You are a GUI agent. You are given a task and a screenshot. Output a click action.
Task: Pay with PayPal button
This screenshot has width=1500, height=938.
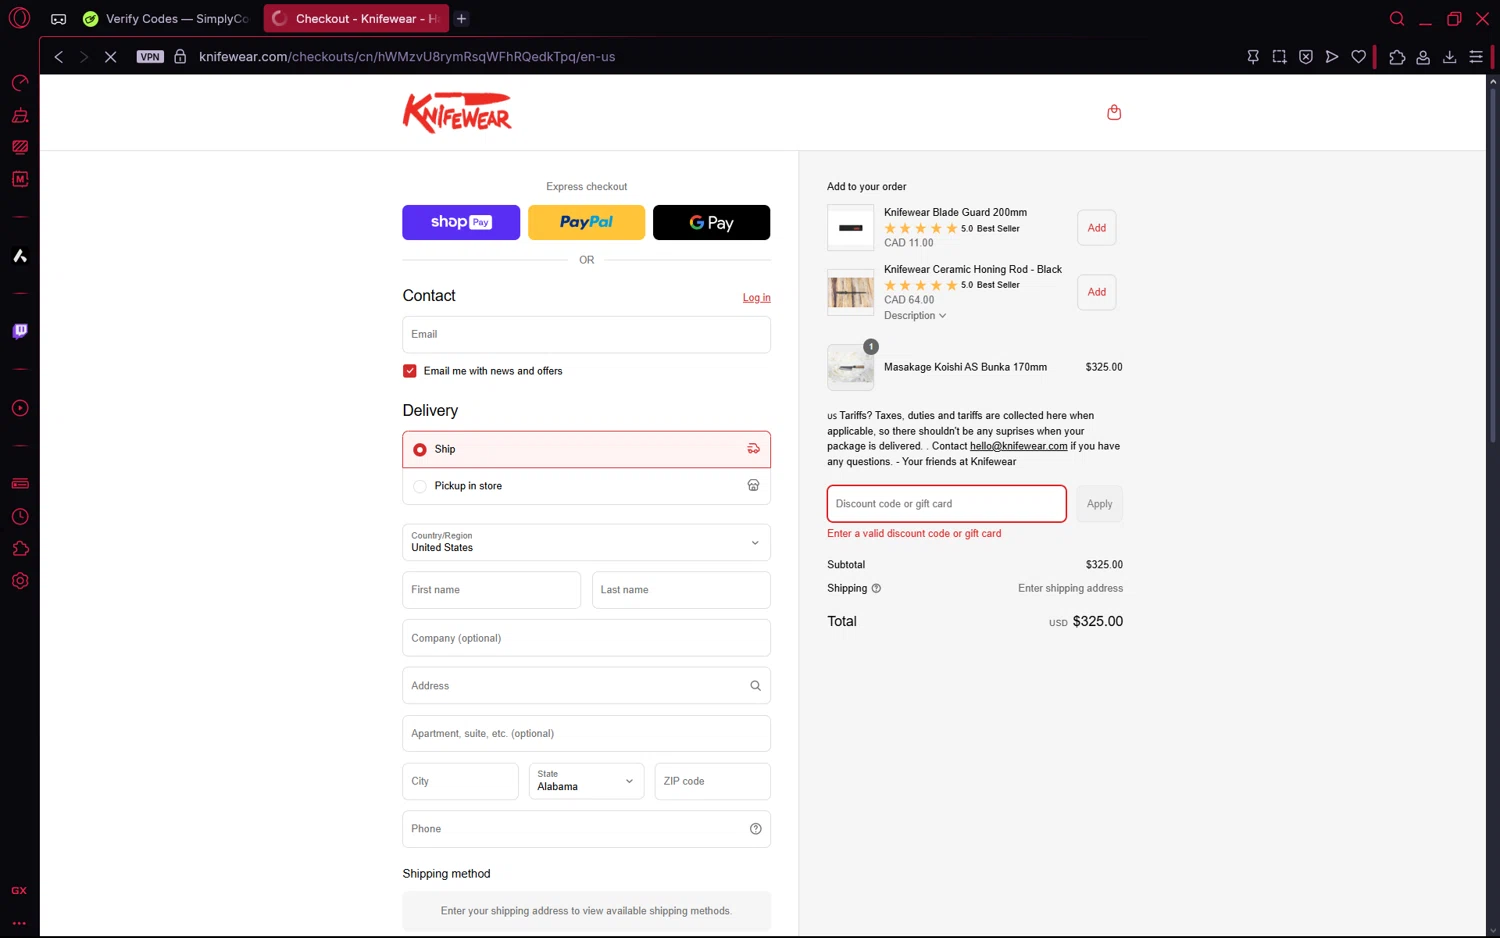(x=586, y=222)
